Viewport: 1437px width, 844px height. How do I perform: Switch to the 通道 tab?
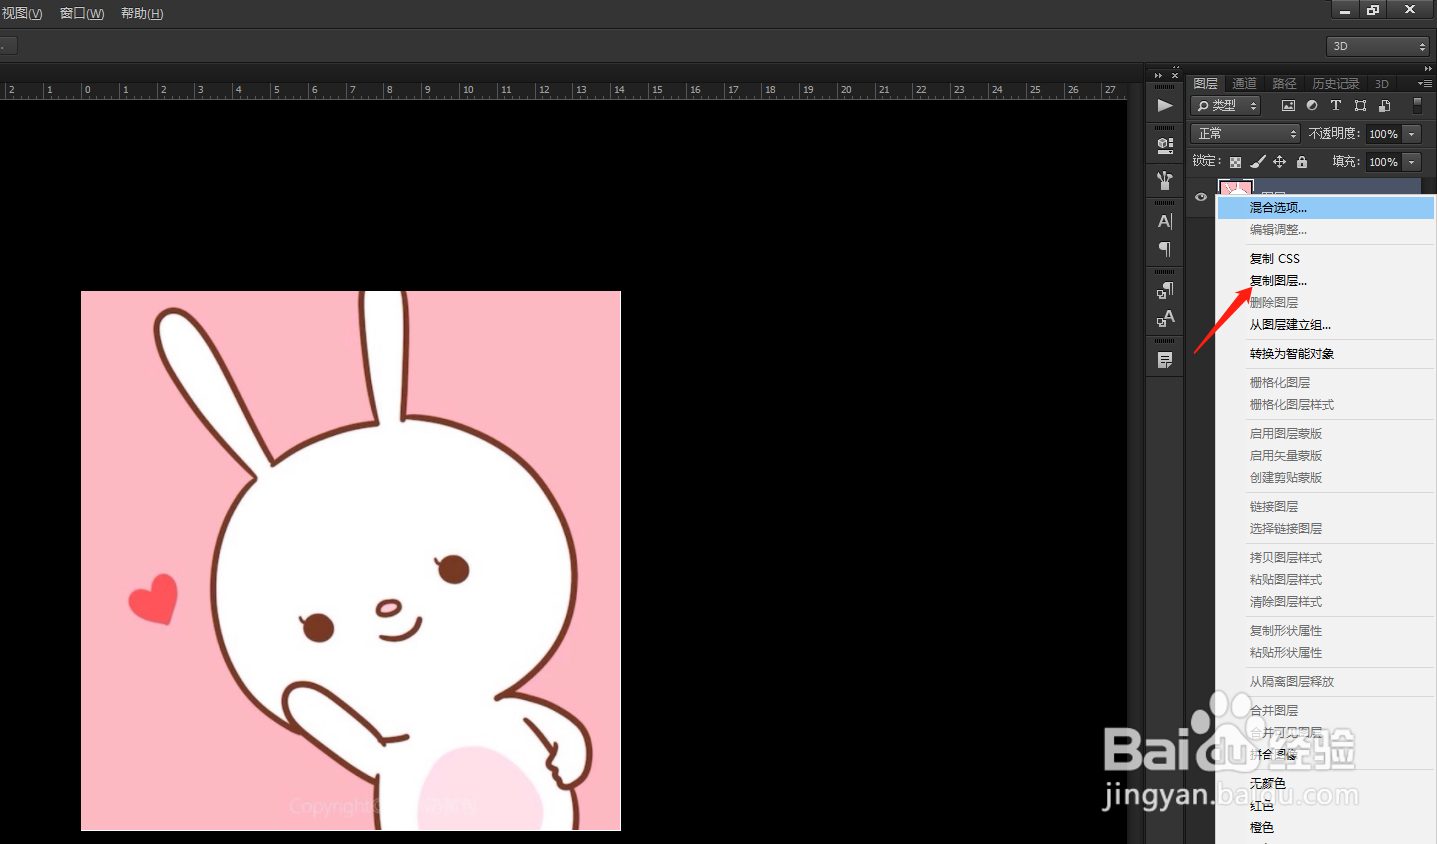1244,84
